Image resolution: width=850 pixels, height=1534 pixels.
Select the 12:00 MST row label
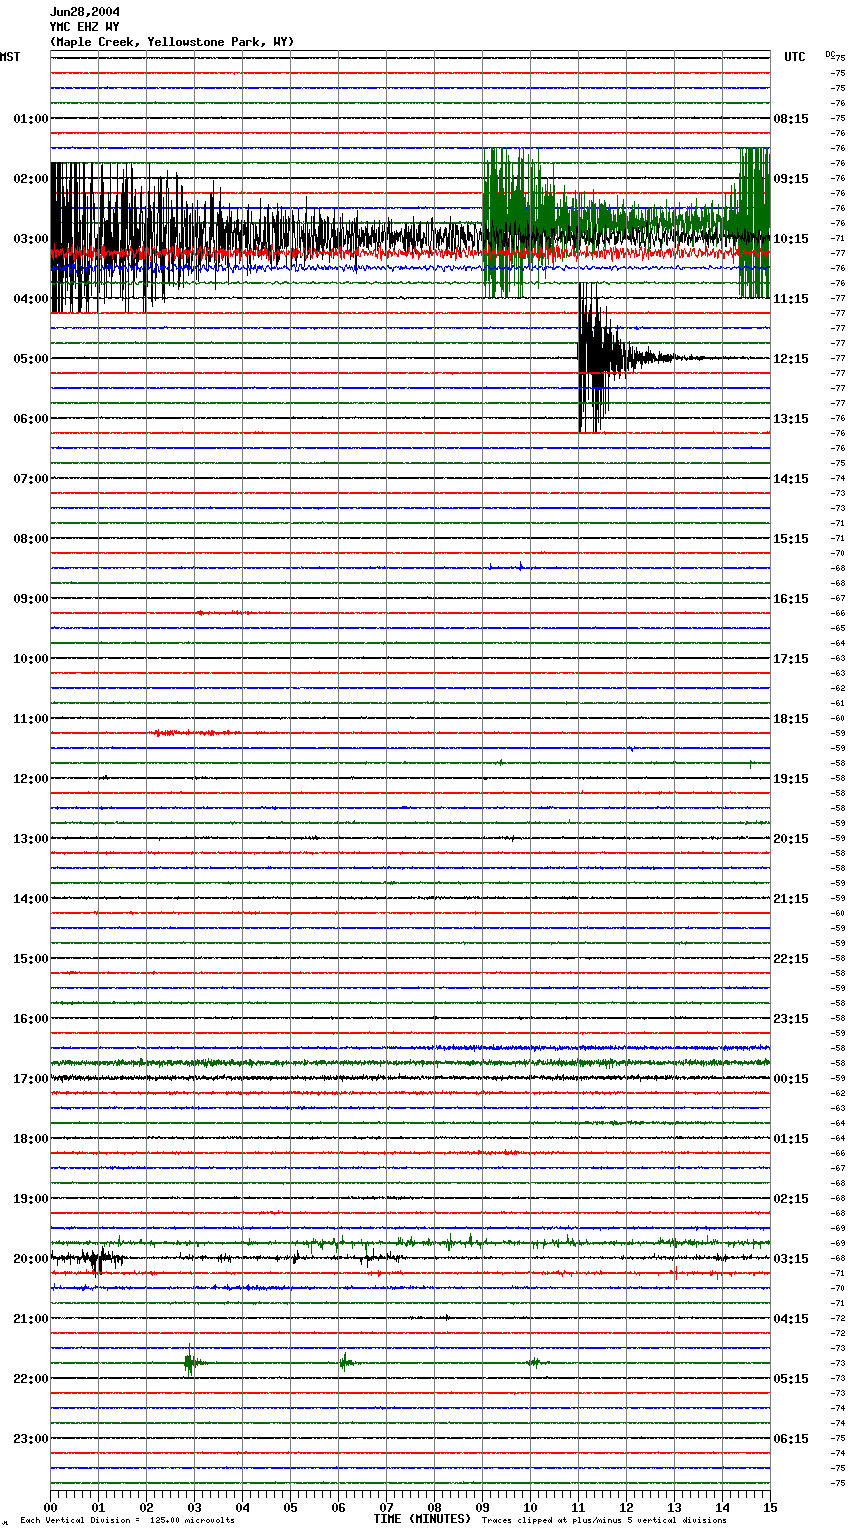31,778
